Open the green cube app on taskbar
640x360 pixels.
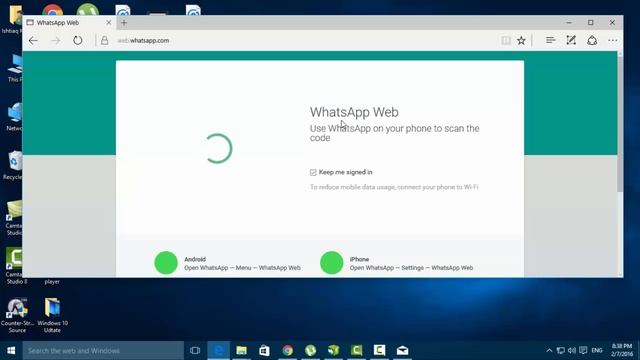333,351
